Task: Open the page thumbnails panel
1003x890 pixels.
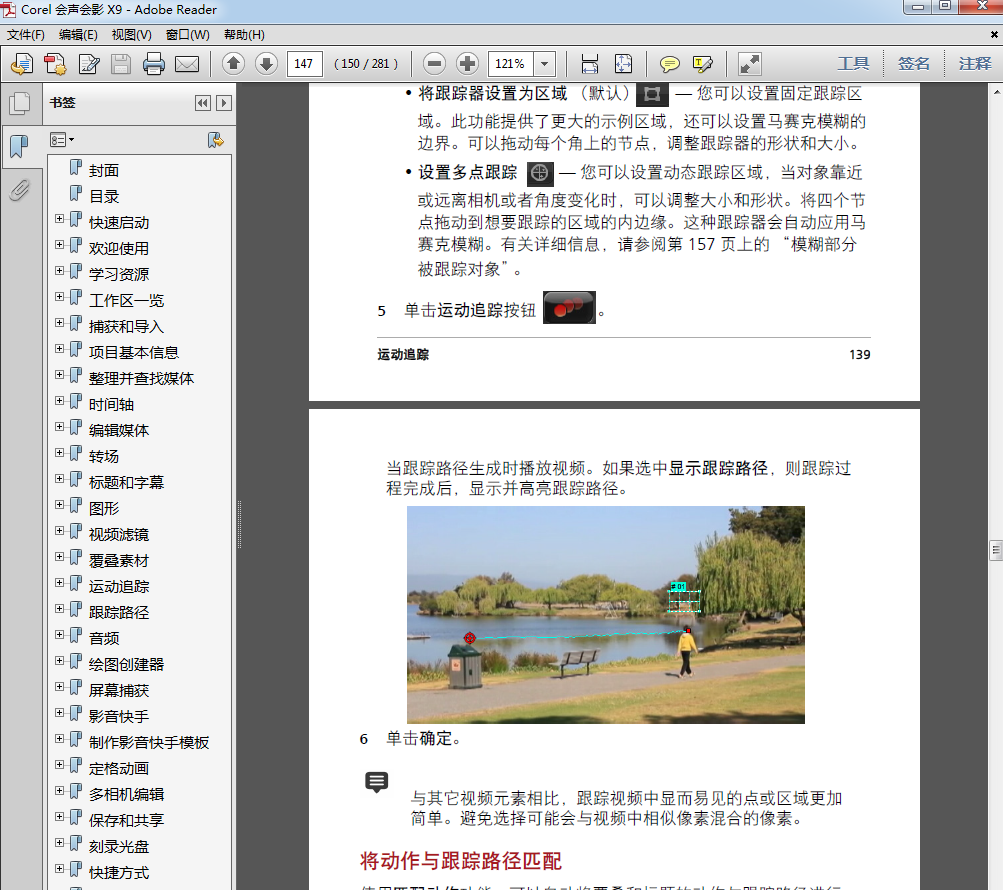Action: click(x=20, y=104)
